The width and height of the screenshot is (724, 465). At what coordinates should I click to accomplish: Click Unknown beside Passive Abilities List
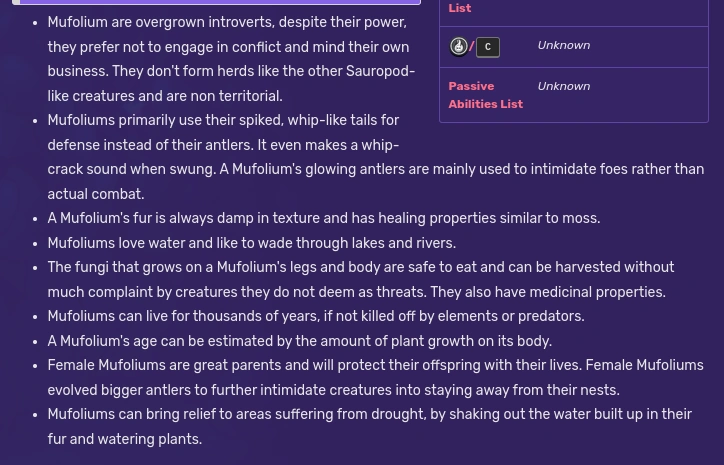[563, 86]
